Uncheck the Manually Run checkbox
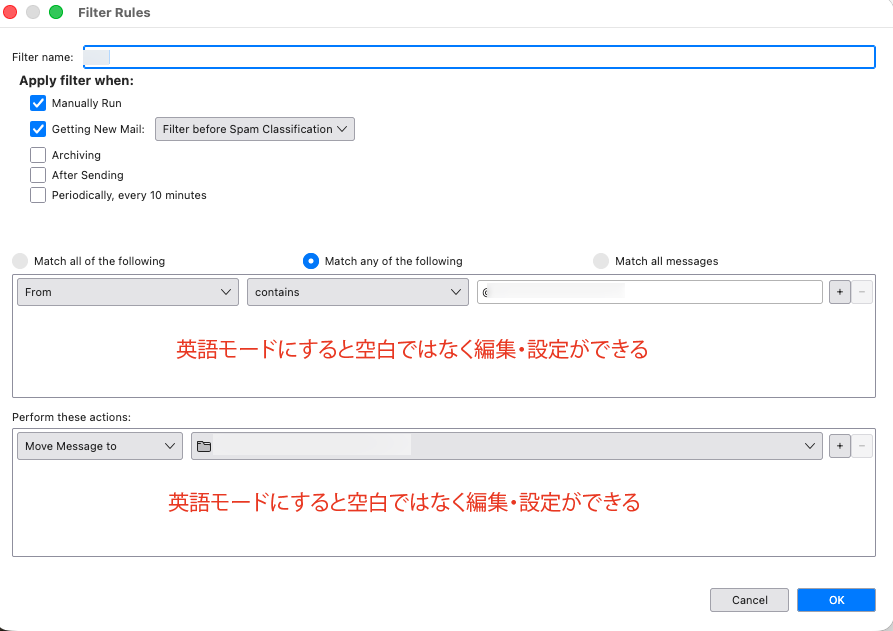The height and width of the screenshot is (631, 893). click(38, 103)
